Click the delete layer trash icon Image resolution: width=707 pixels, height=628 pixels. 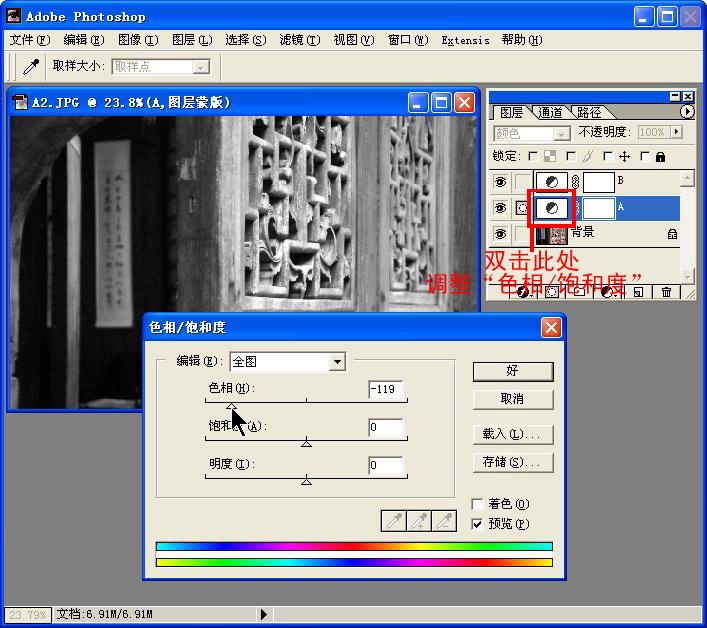point(667,292)
